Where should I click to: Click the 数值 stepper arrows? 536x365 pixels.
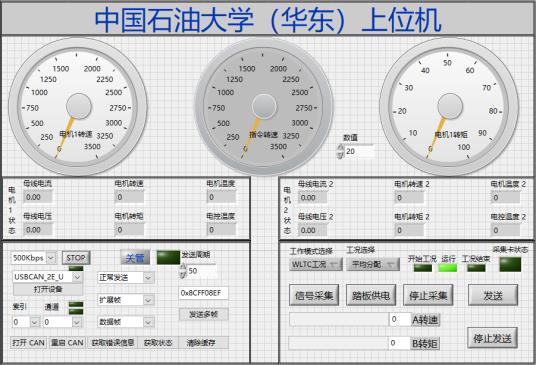340,151
